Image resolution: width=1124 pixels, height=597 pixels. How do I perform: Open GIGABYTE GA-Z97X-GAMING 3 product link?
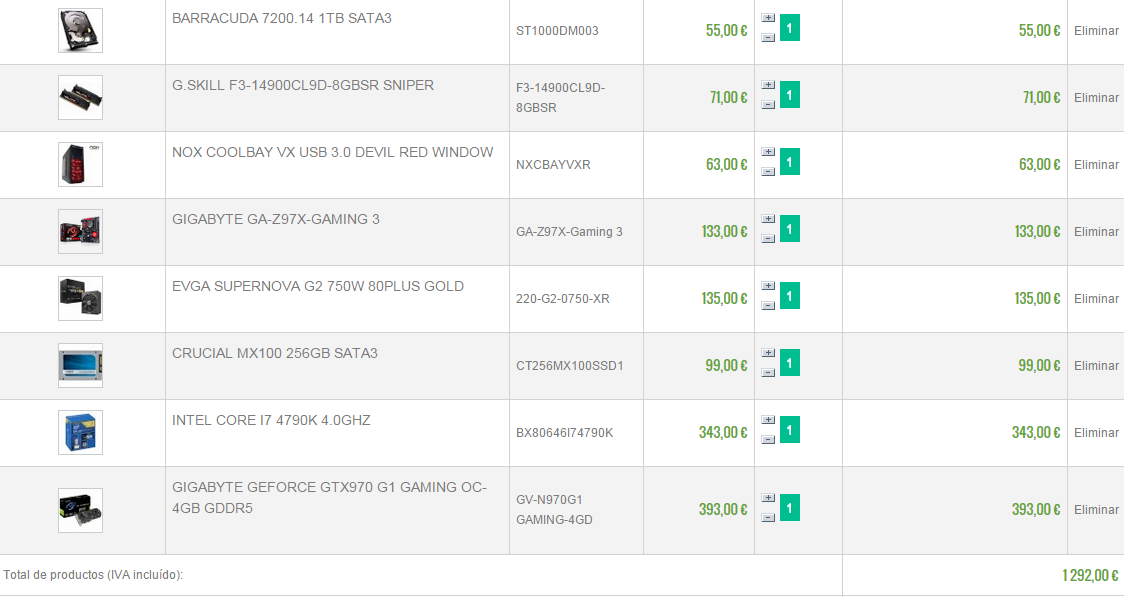pyautogui.click(x=276, y=219)
